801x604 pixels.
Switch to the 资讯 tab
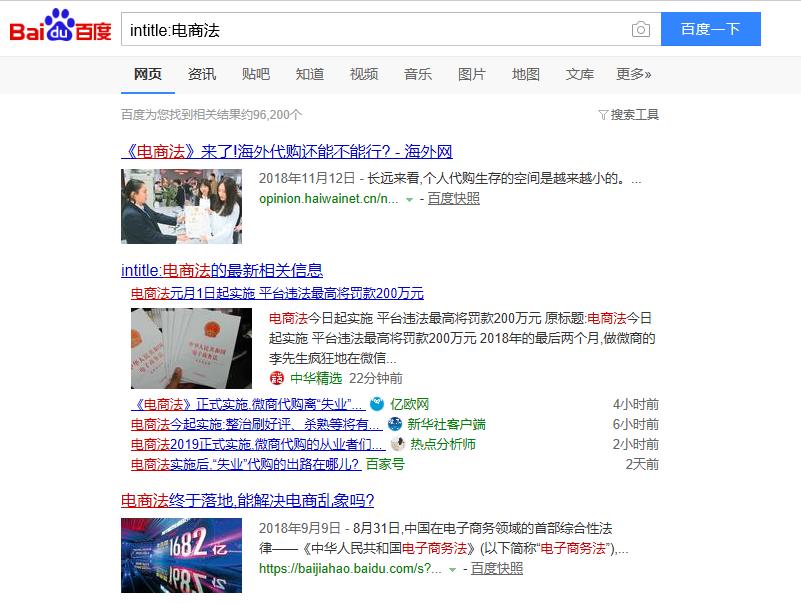[201, 73]
